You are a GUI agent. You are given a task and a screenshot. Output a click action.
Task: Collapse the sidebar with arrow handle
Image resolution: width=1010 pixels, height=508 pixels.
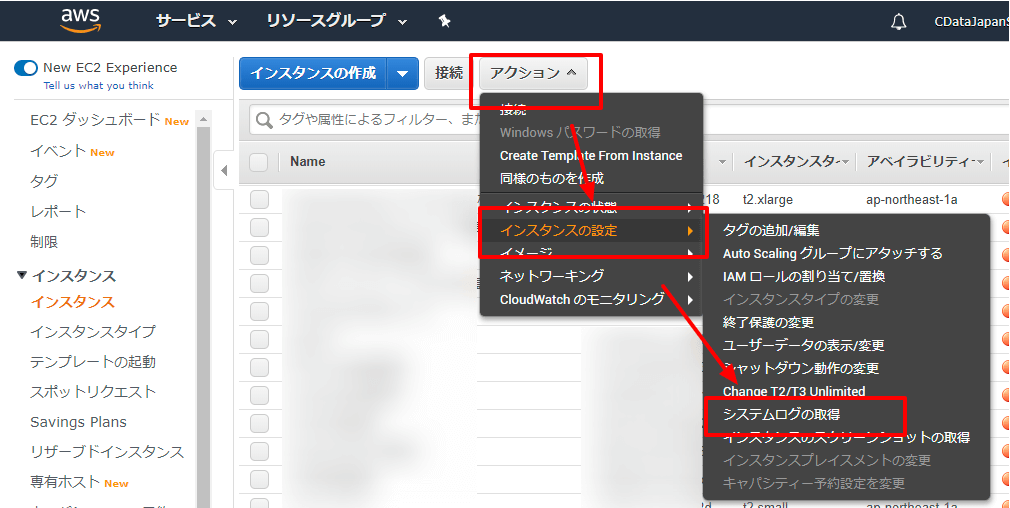point(224,171)
